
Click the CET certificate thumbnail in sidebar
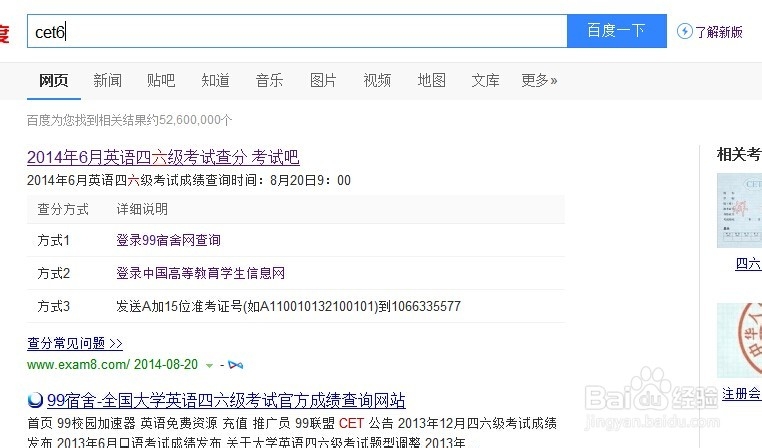[x=739, y=210]
